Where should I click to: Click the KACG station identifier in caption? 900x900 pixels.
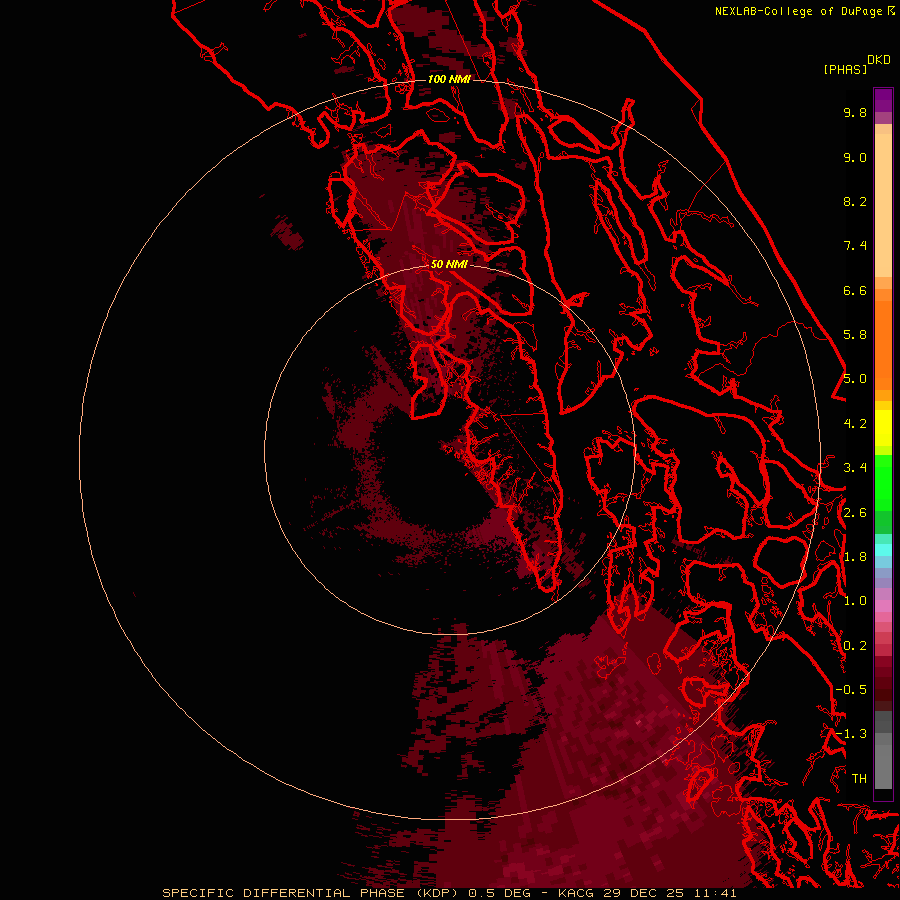(577, 893)
